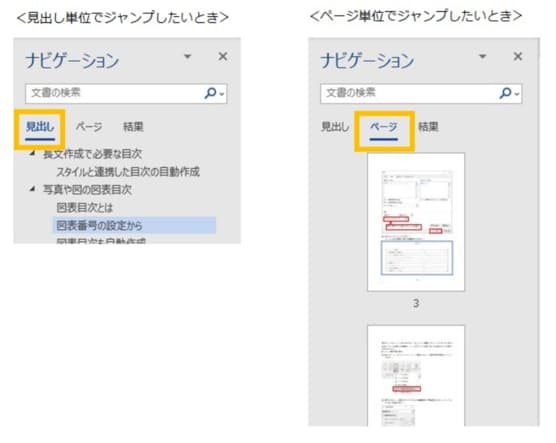Open page 3 thumbnail
This screenshot has height=443, width=556.
416,222
